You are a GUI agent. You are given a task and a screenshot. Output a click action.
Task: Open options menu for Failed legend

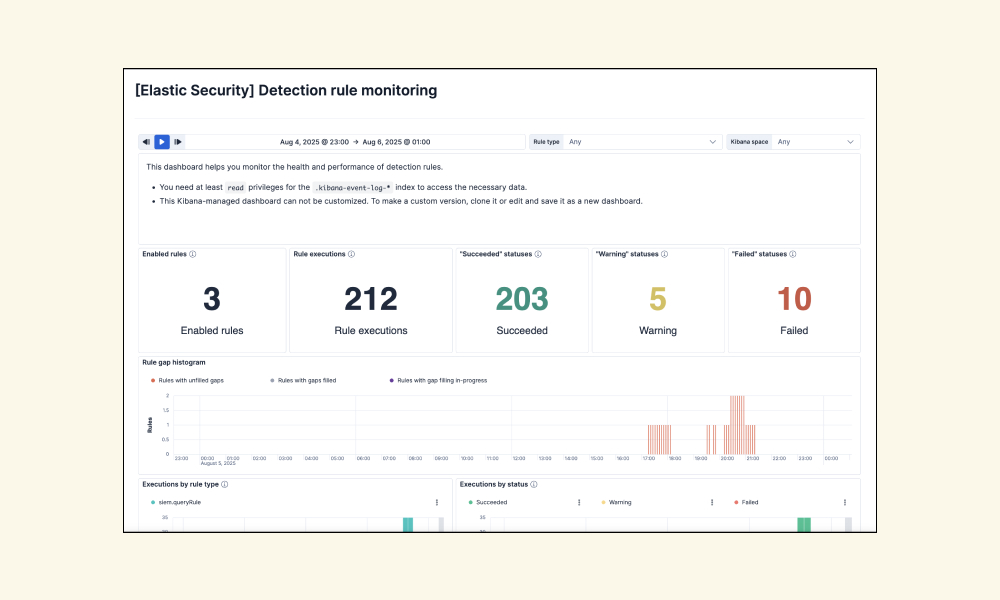click(845, 502)
